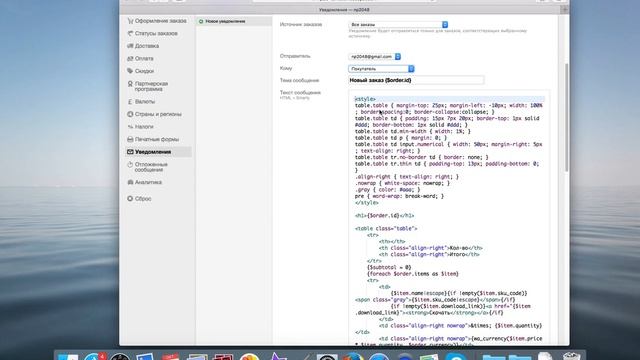Open the Оформление заказа settings section
This screenshot has height=360, width=640.
pos(157,21)
